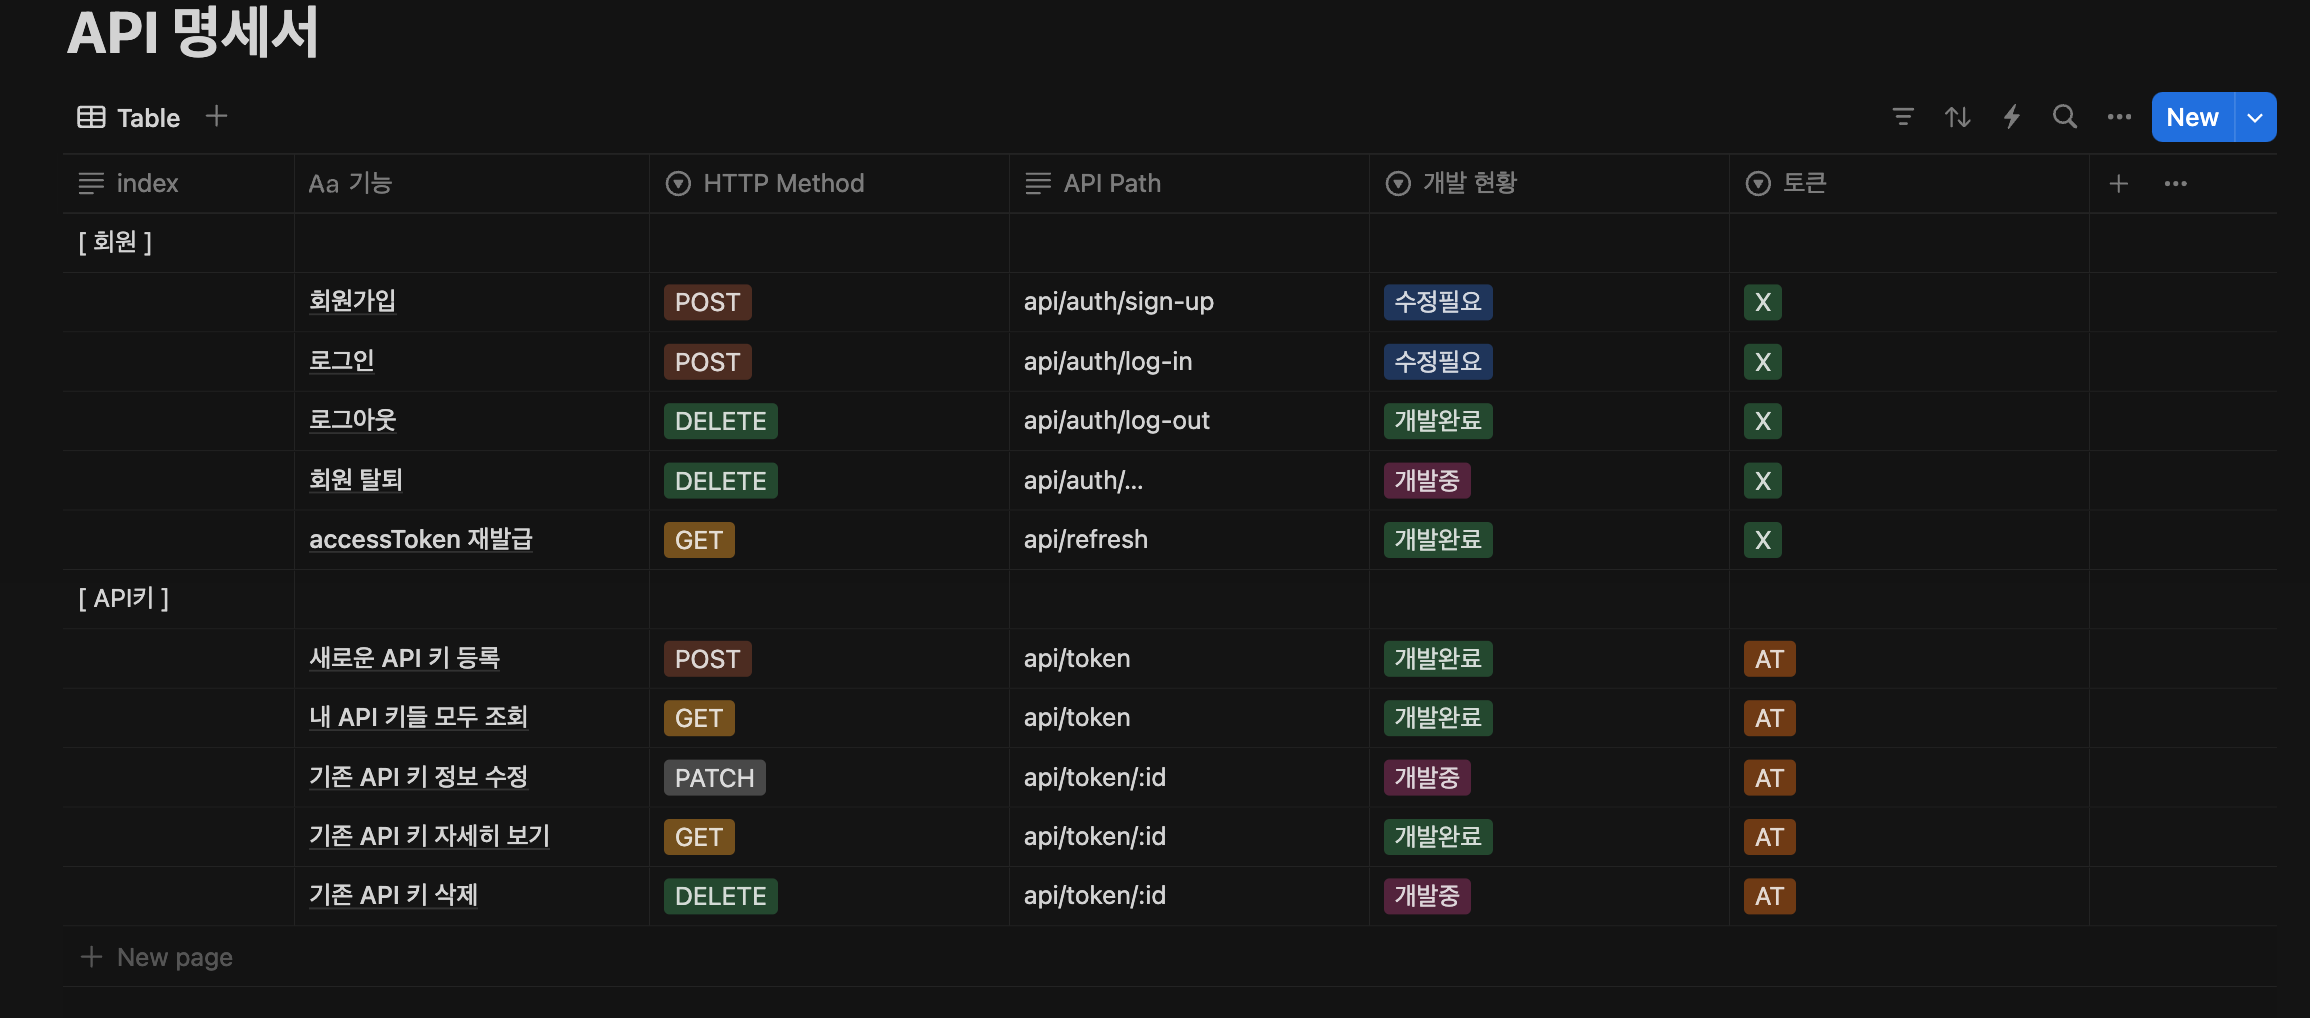This screenshot has height=1018, width=2310.
Task: Create a new entry with New button
Action: point(2192,117)
